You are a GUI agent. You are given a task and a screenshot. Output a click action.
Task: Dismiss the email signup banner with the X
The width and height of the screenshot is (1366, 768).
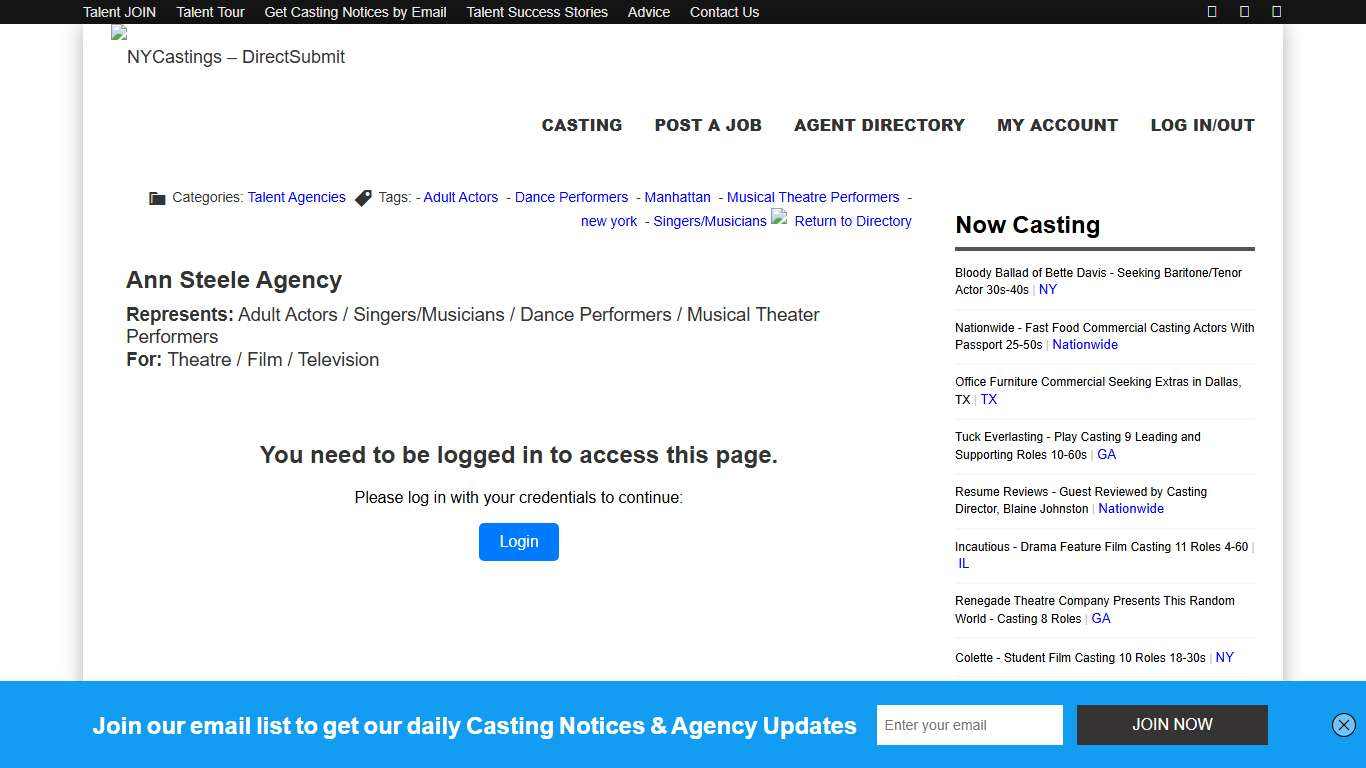(1345, 725)
